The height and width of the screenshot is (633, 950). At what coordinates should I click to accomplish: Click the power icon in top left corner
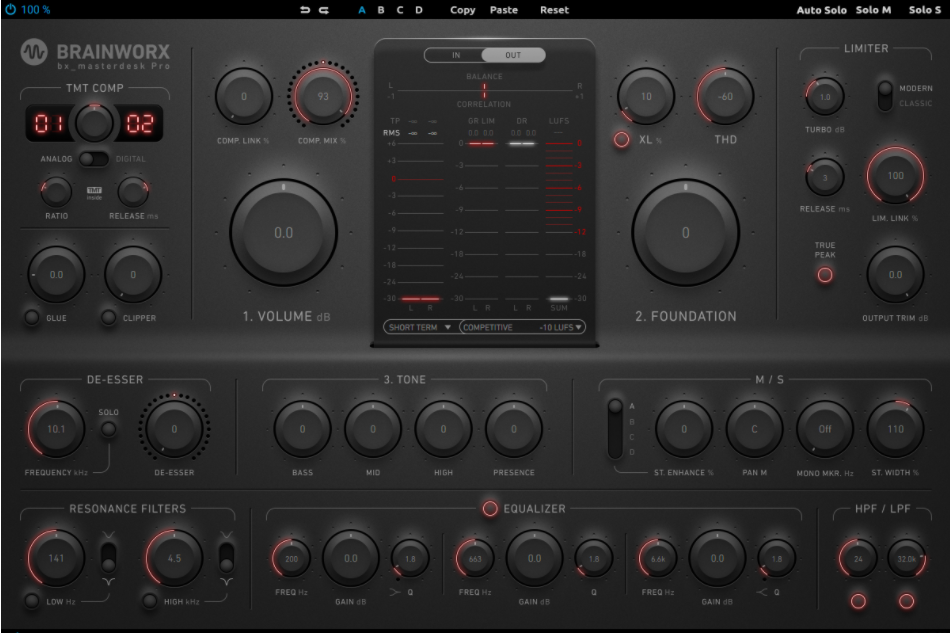click(x=9, y=10)
